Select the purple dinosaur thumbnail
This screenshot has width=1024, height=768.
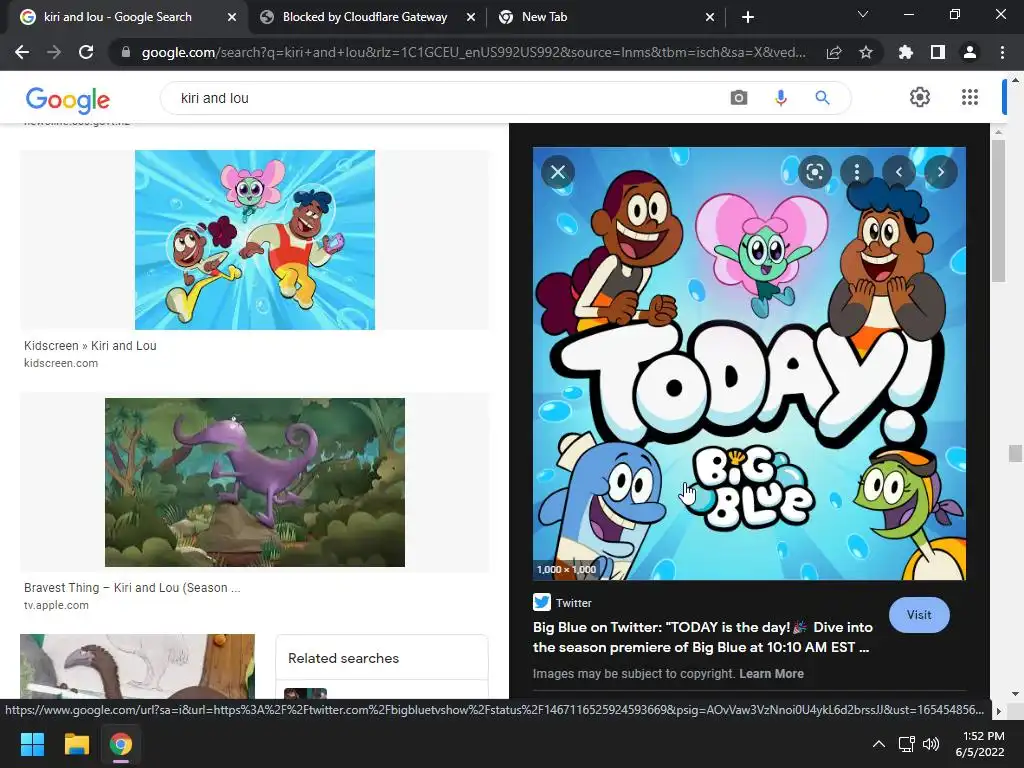(x=255, y=482)
